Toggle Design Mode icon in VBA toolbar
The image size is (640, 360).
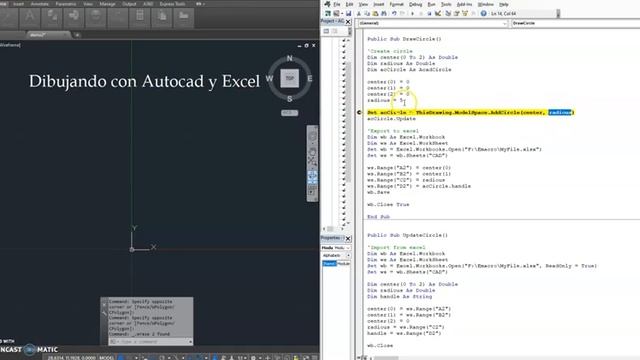click(438, 13)
